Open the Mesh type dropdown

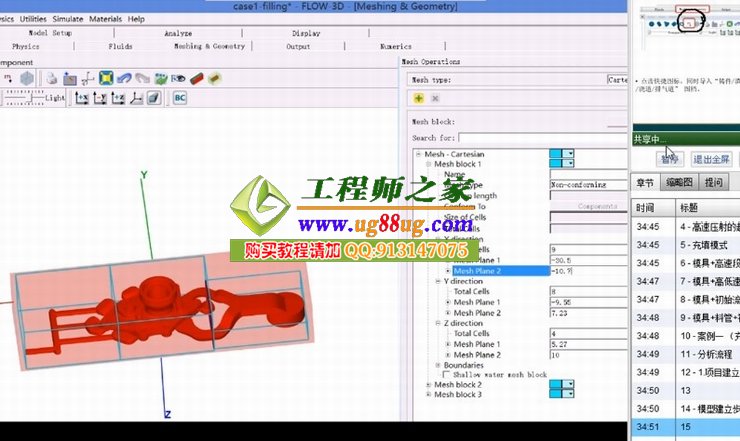617,80
